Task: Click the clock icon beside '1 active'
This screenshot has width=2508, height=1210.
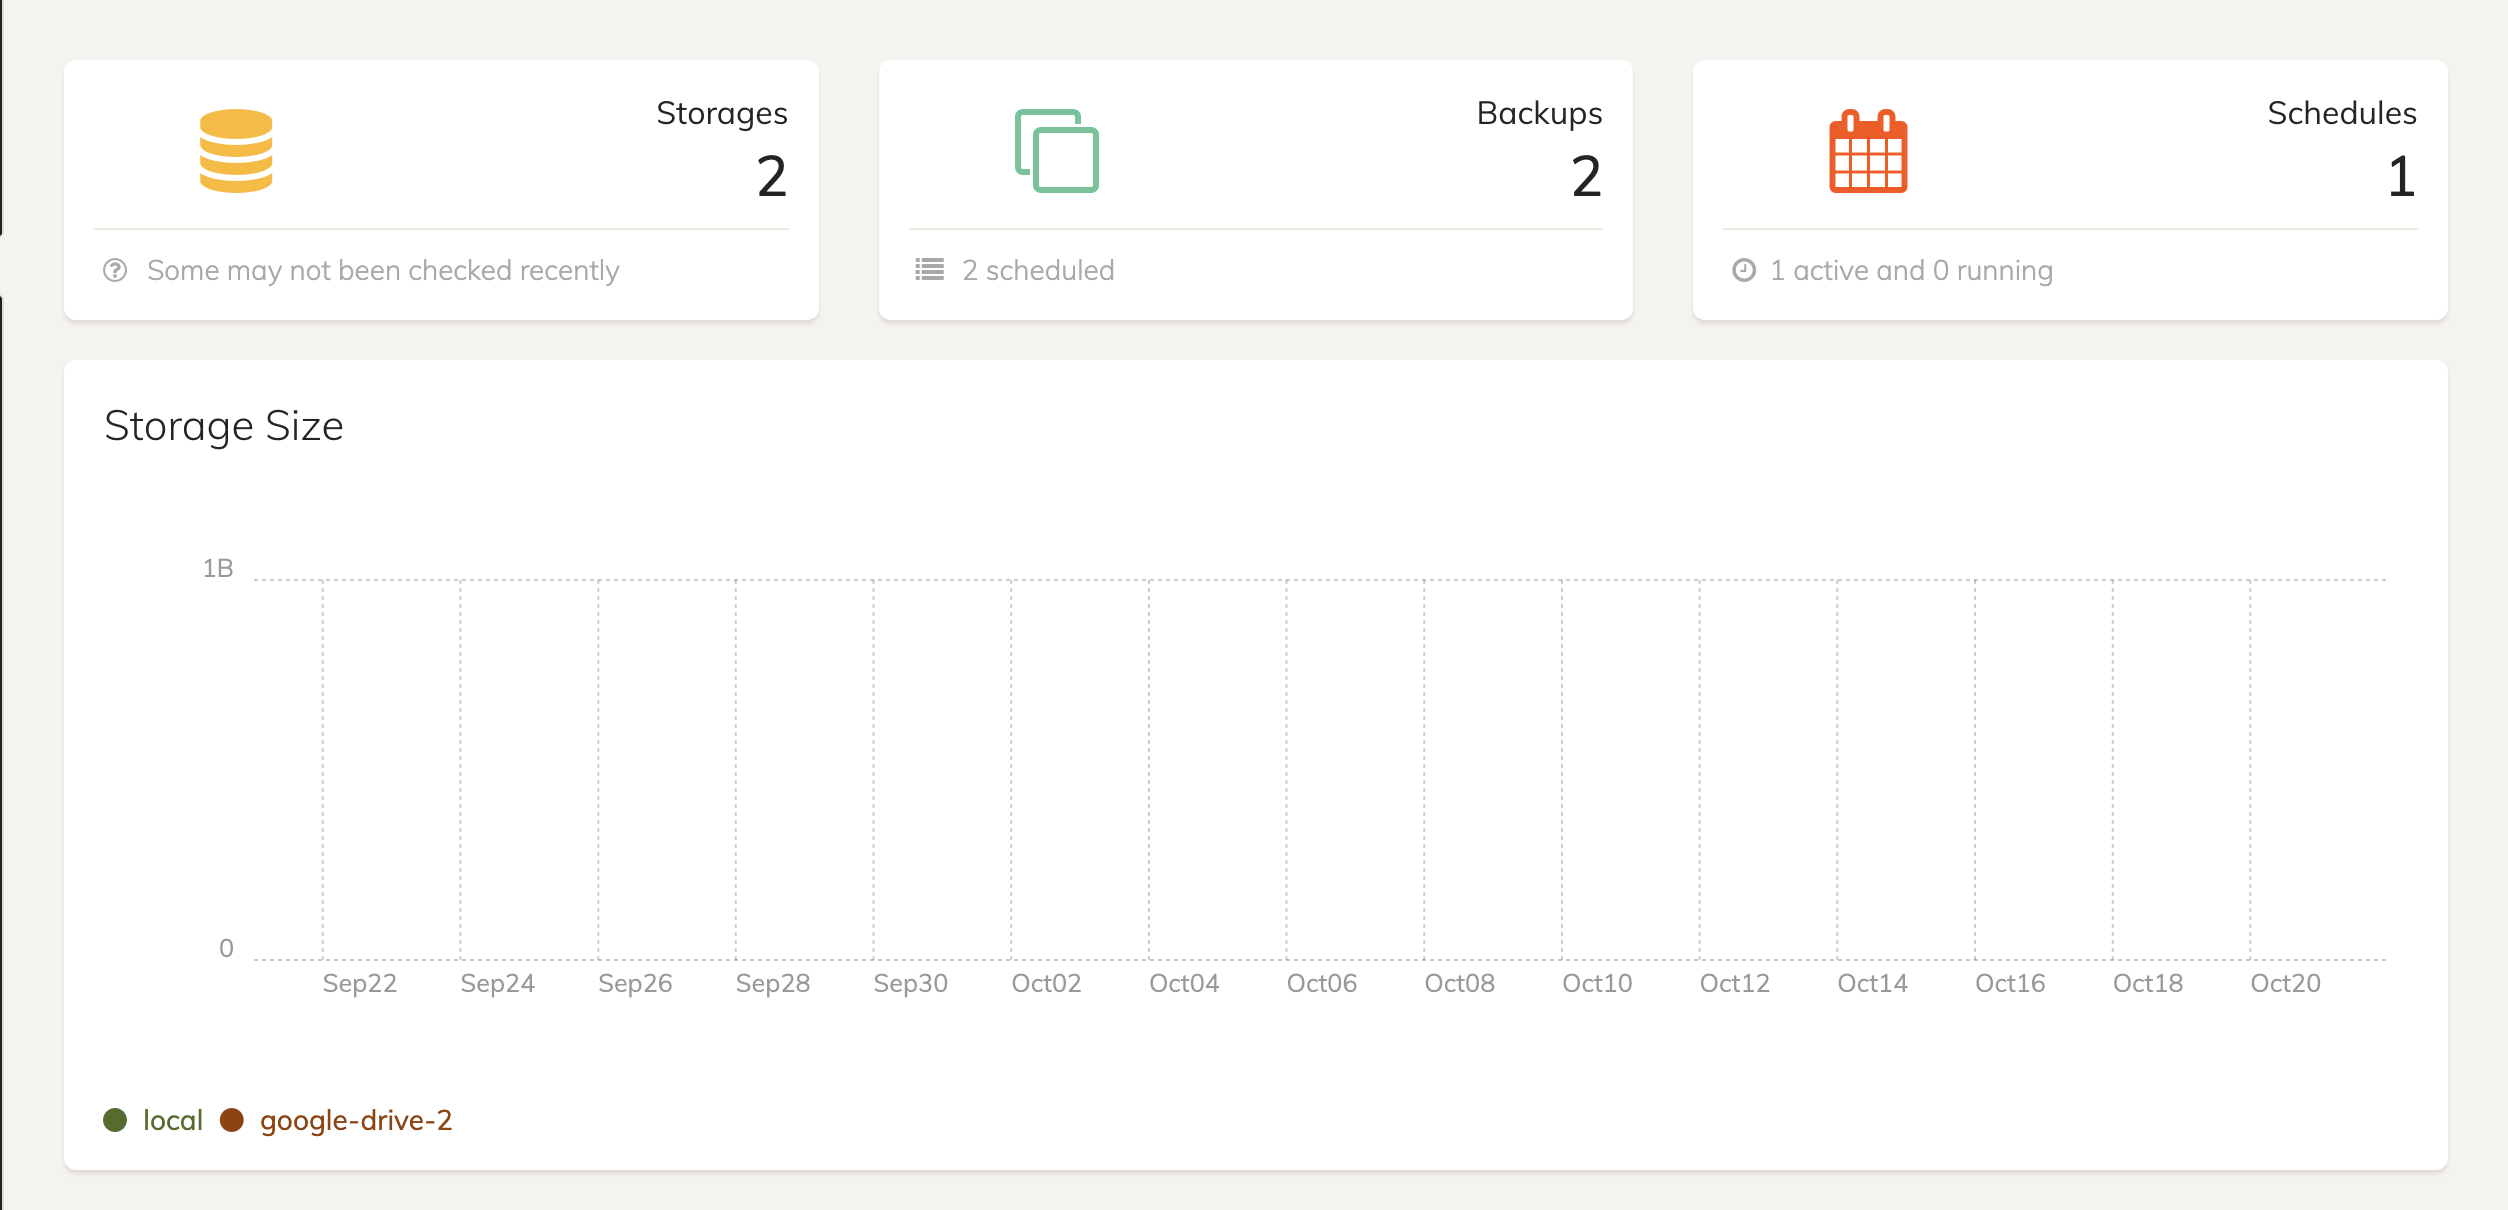Action: (x=1744, y=270)
